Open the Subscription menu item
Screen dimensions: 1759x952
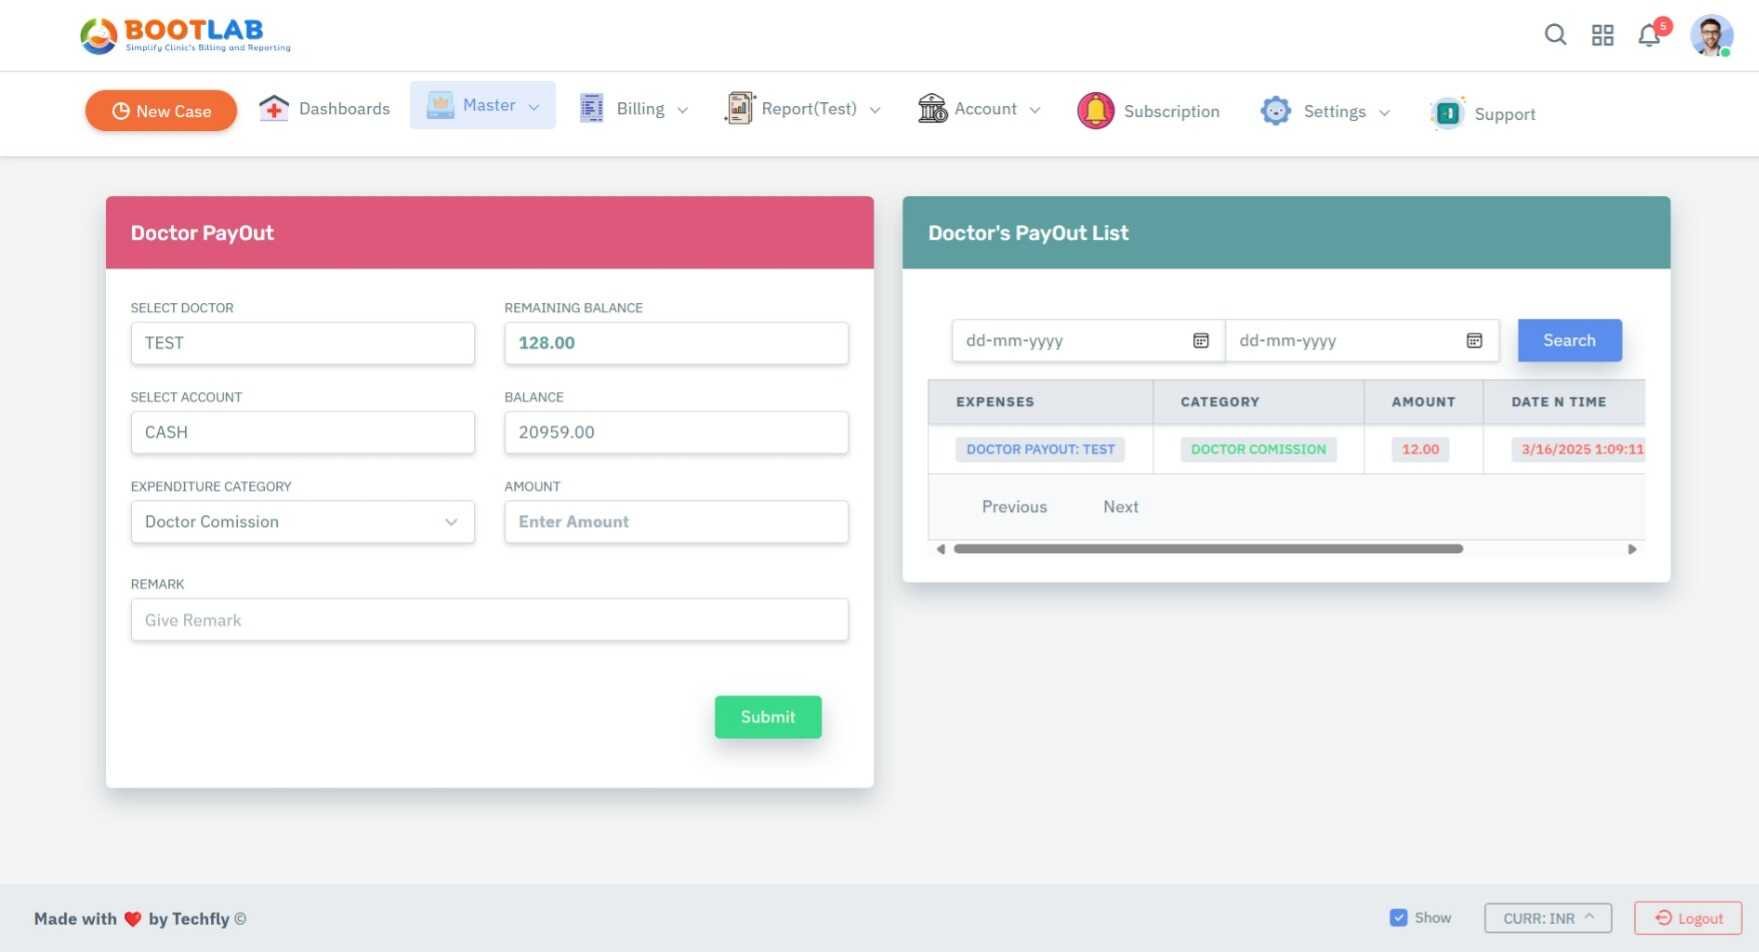(x=1148, y=111)
